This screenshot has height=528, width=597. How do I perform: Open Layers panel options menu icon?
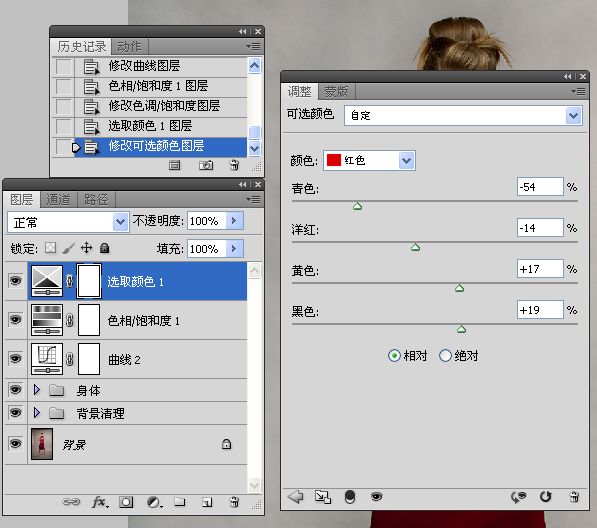[253, 199]
